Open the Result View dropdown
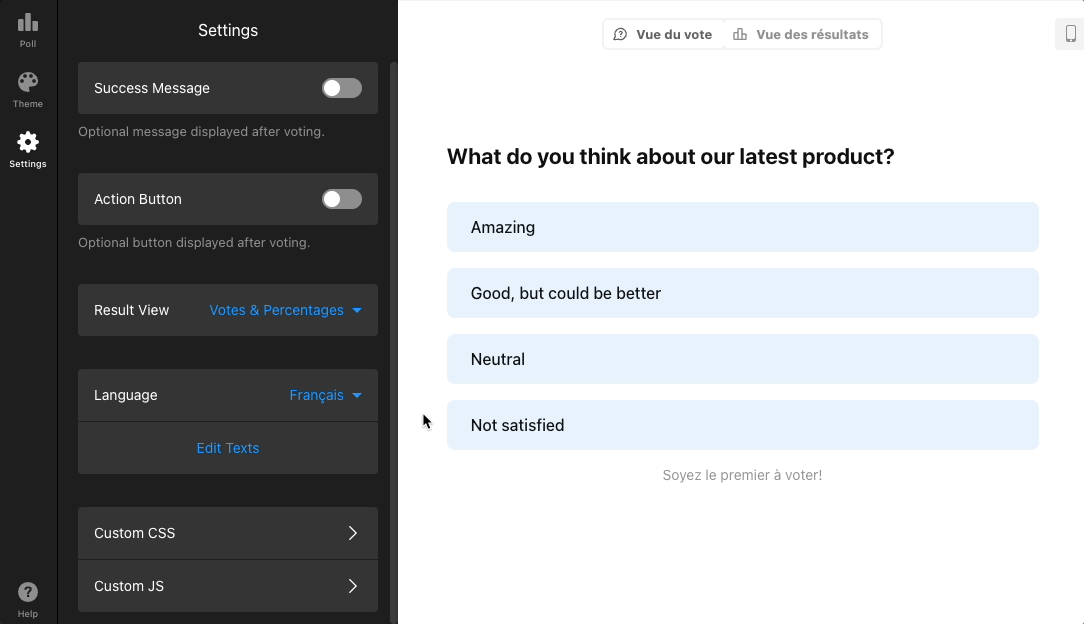Image resolution: width=1084 pixels, height=624 pixels. pos(285,310)
